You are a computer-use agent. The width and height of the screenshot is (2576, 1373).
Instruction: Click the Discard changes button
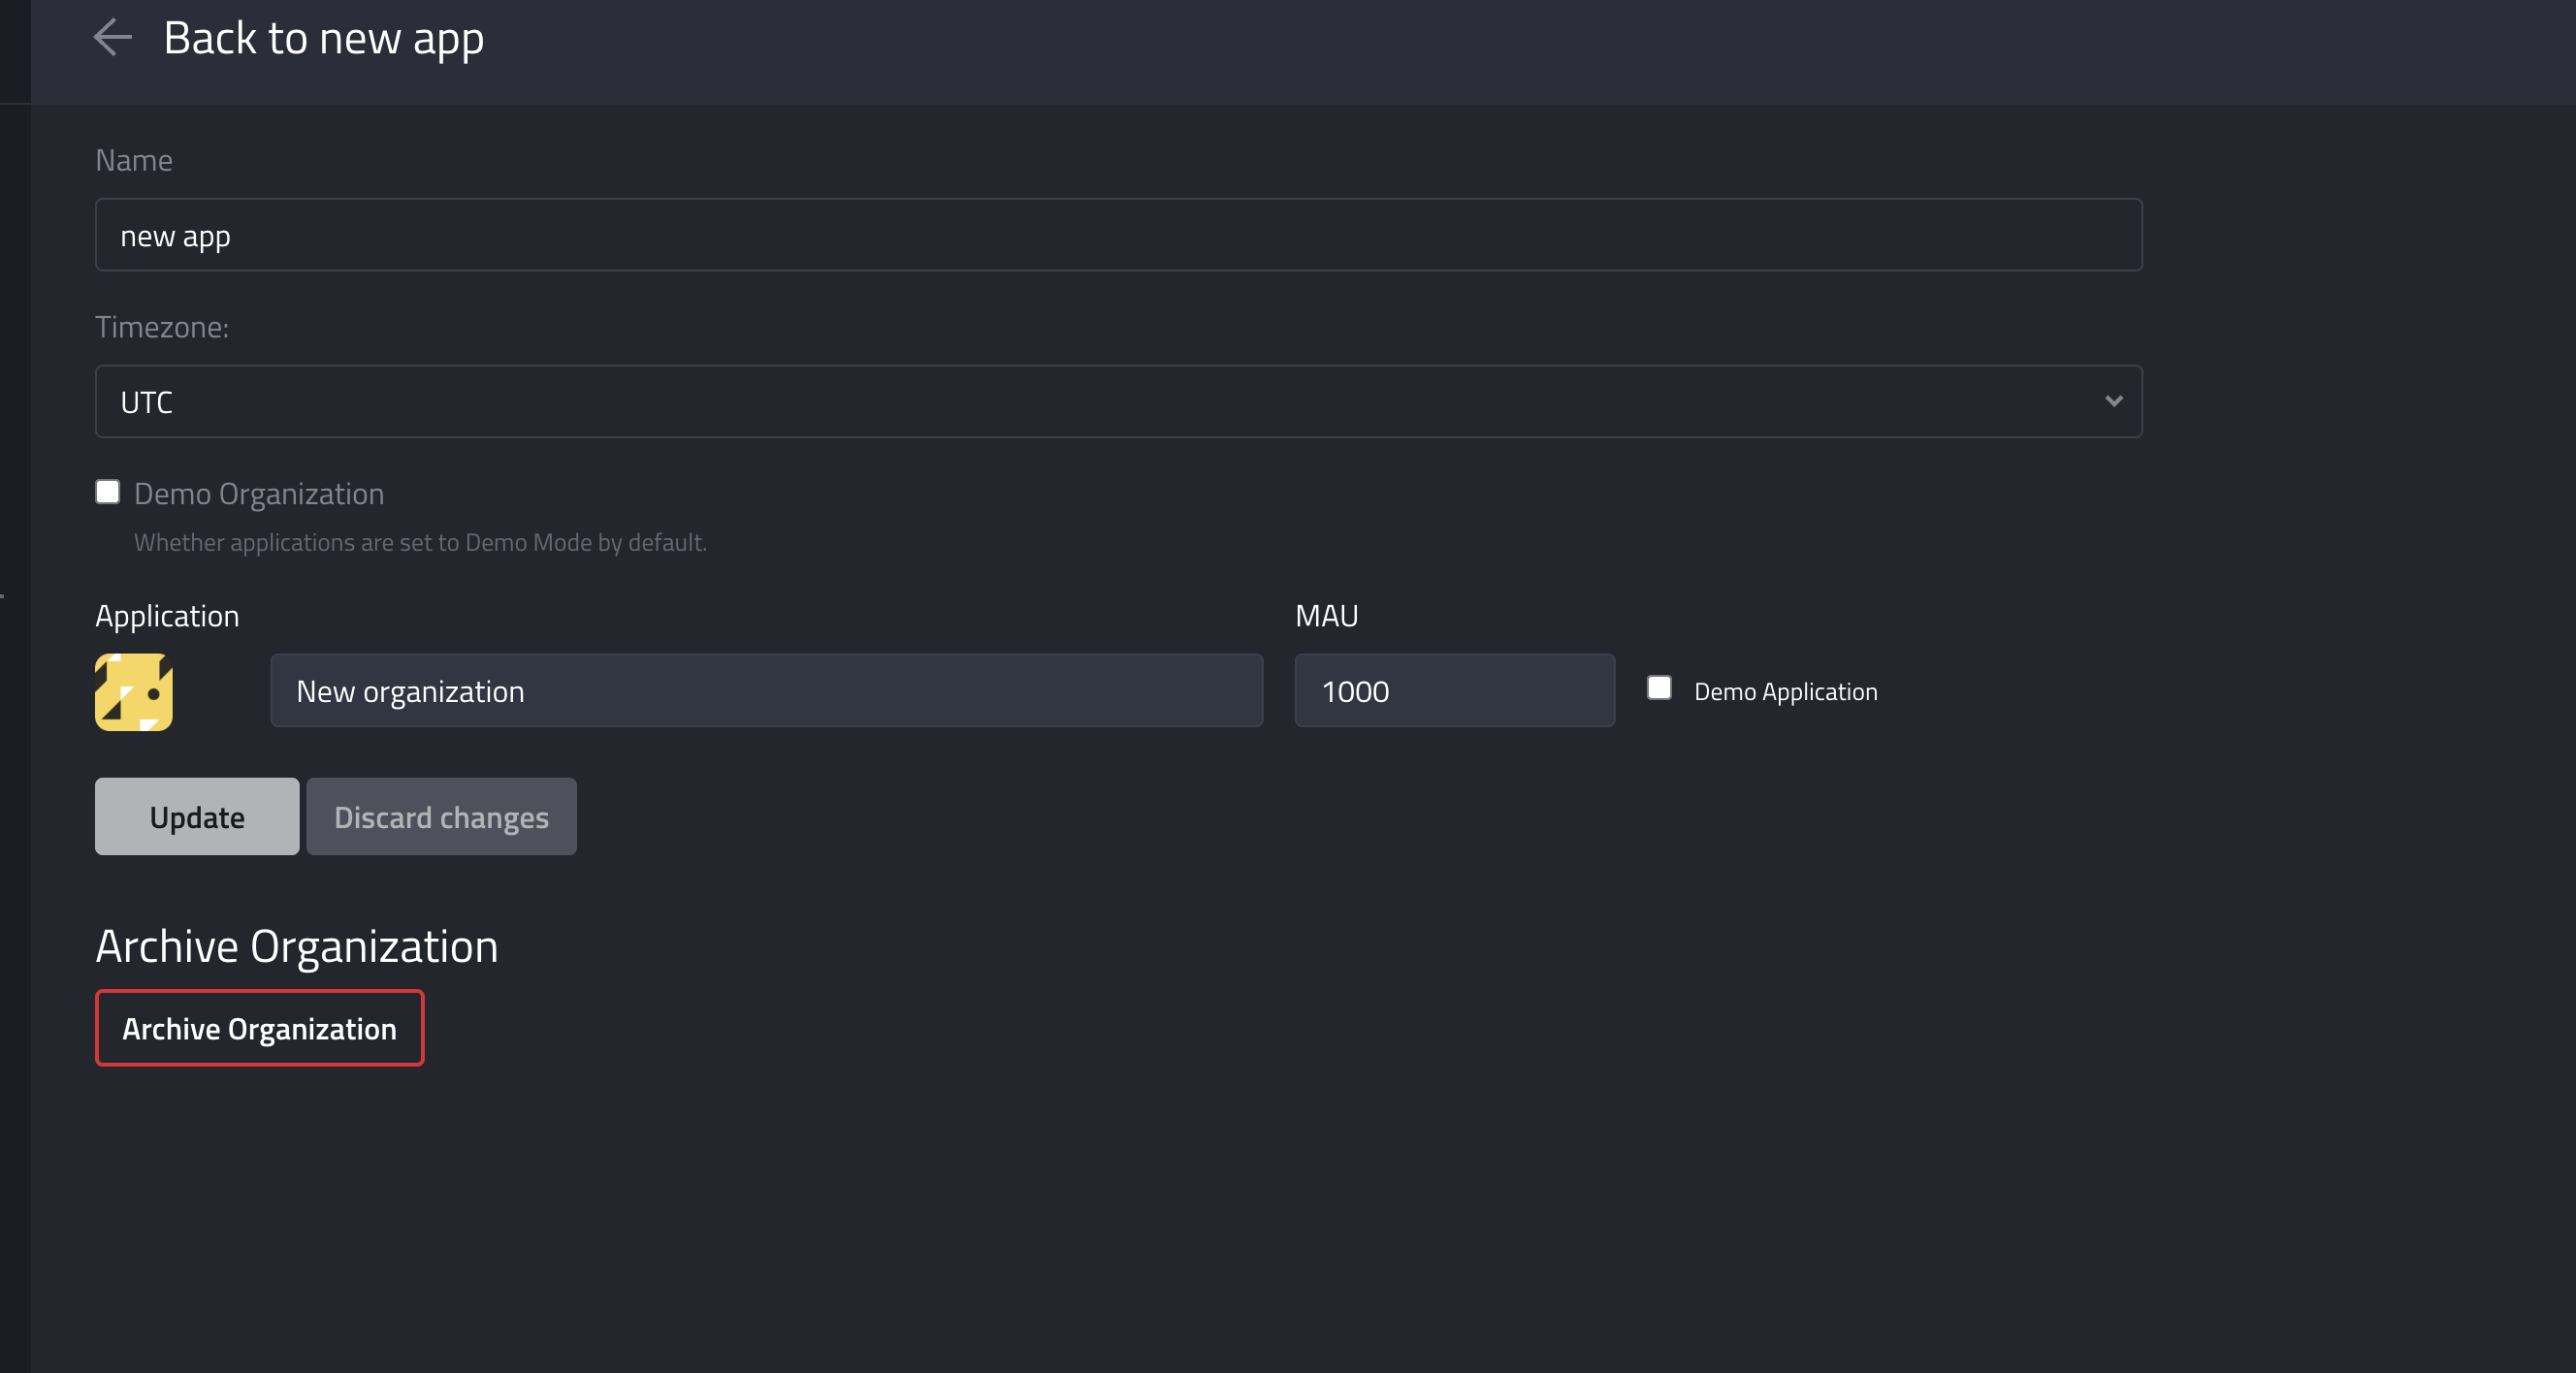441,817
